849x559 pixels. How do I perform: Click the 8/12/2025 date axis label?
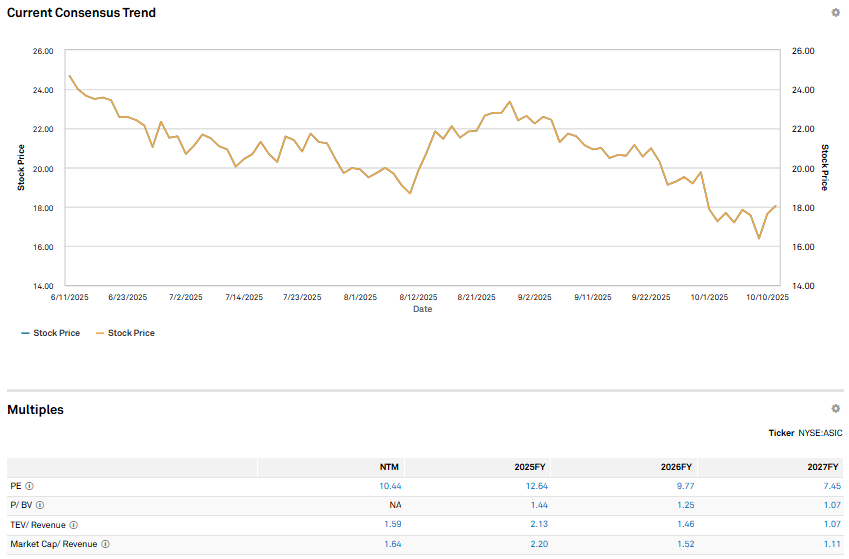(419, 297)
